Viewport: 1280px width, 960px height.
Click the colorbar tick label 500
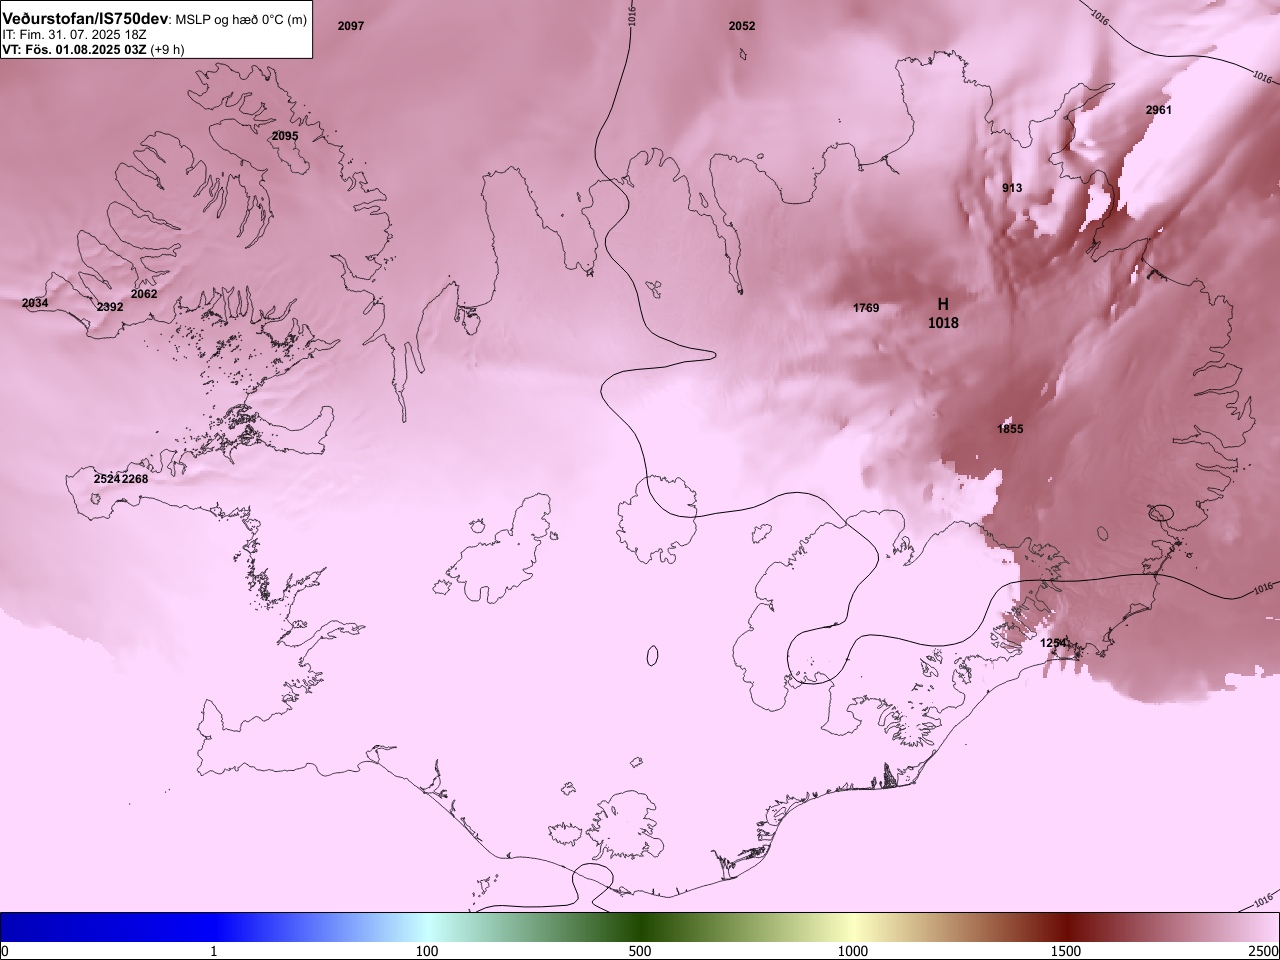(x=640, y=950)
